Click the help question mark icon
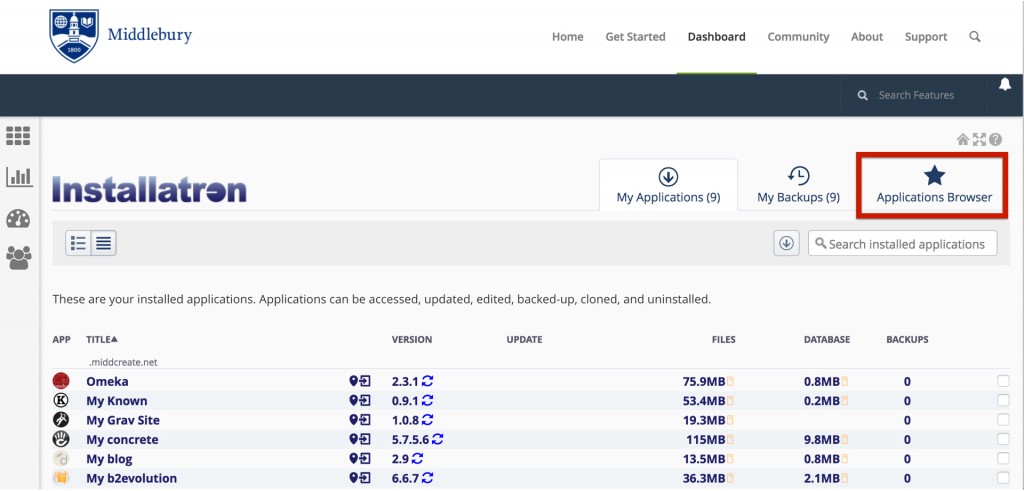This screenshot has height=491, width=1024. [x=995, y=140]
